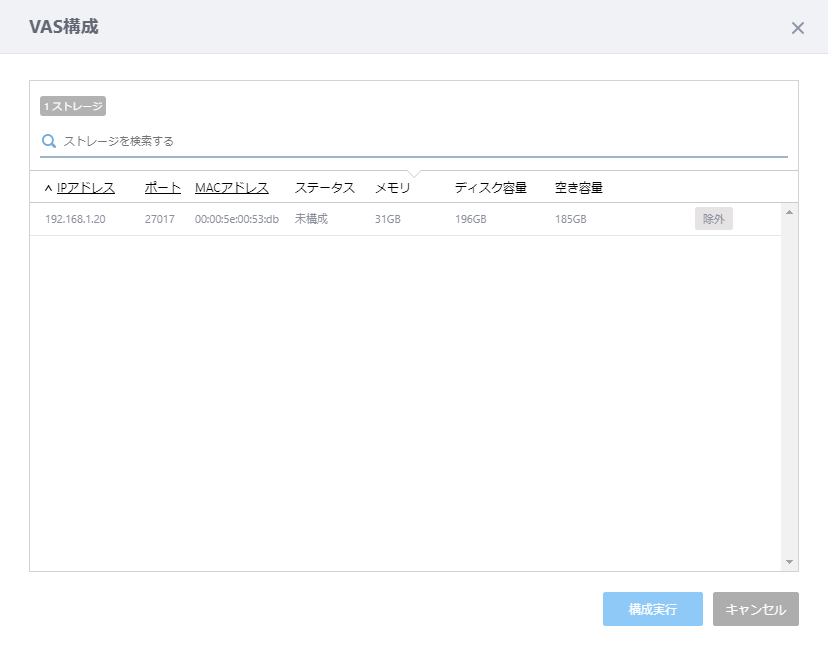
Task: Run configuration with the 構成実行 button
Action: 652,609
